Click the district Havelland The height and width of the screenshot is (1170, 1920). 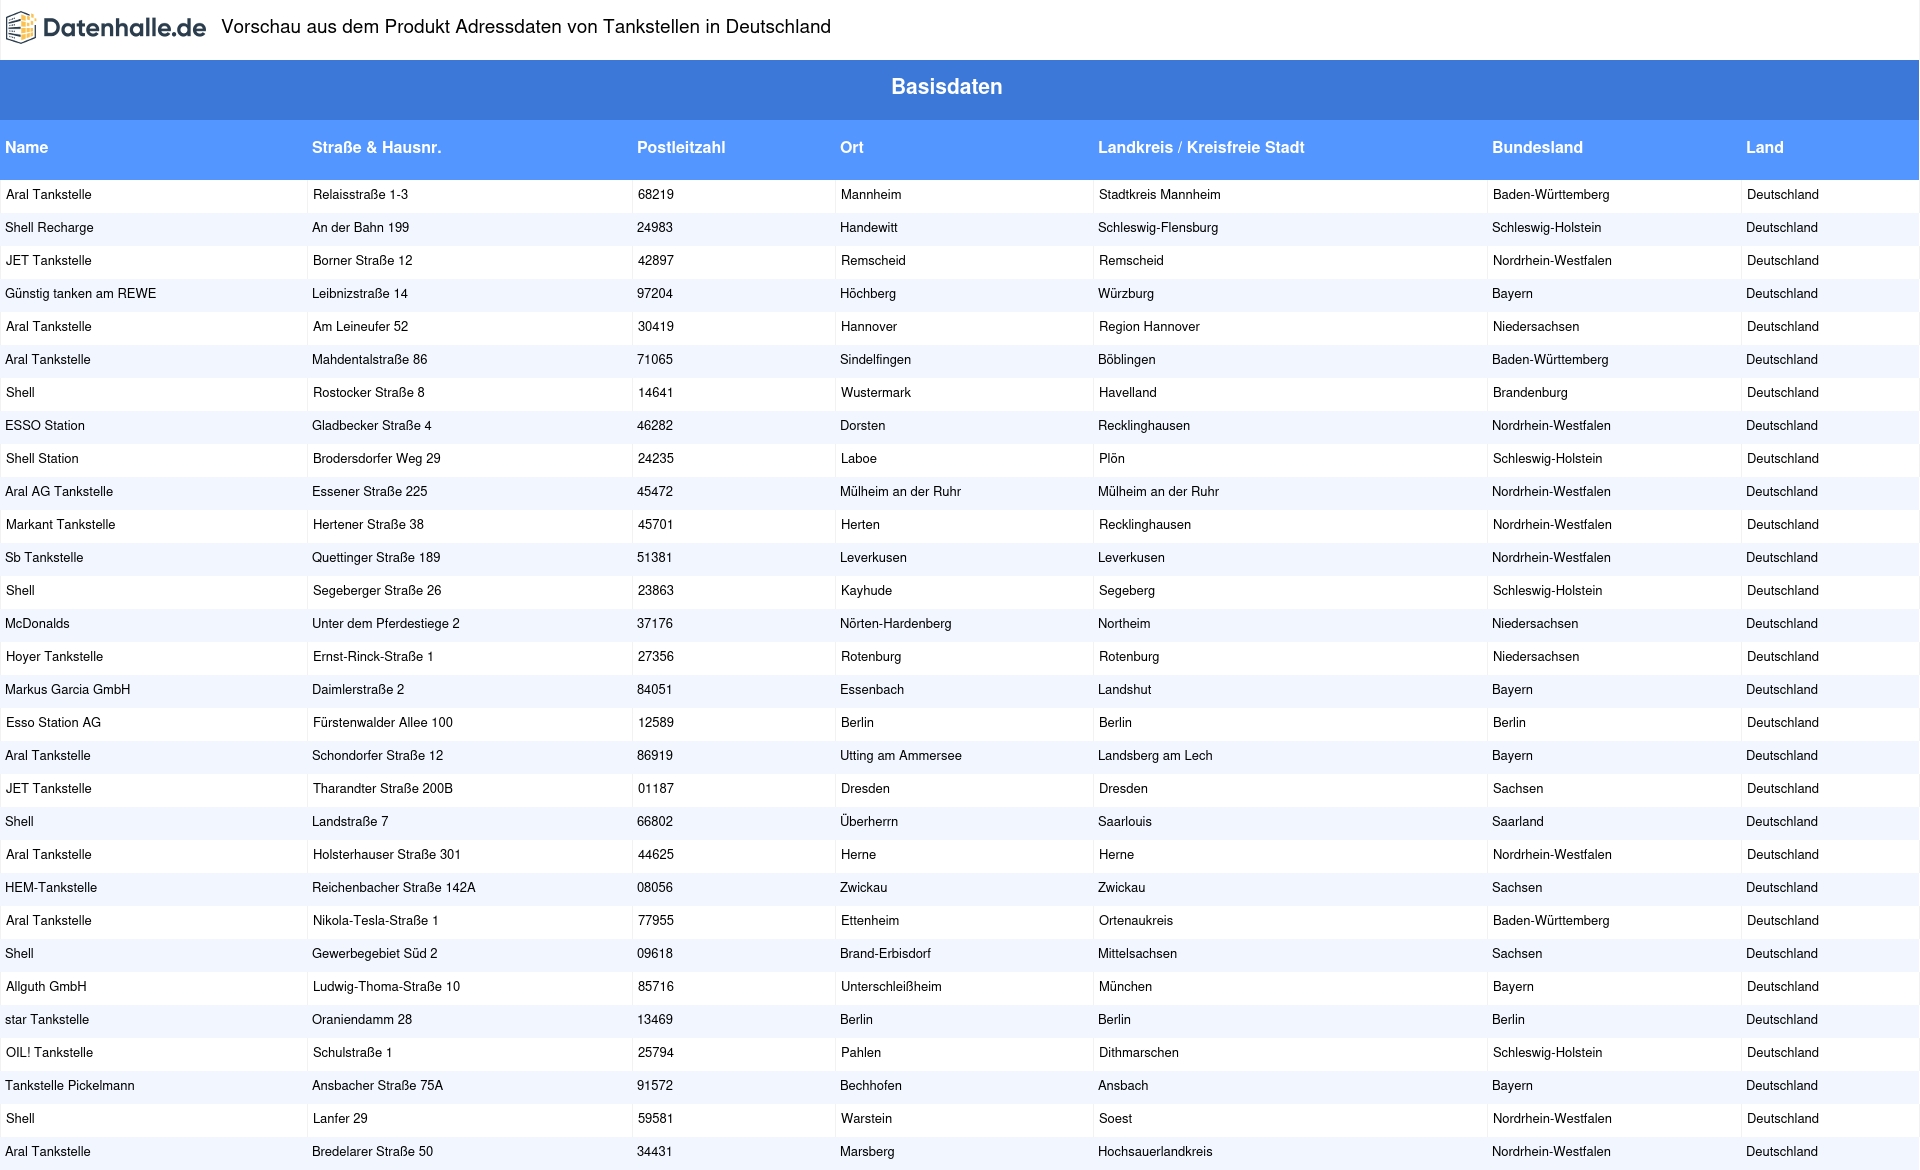(1128, 393)
